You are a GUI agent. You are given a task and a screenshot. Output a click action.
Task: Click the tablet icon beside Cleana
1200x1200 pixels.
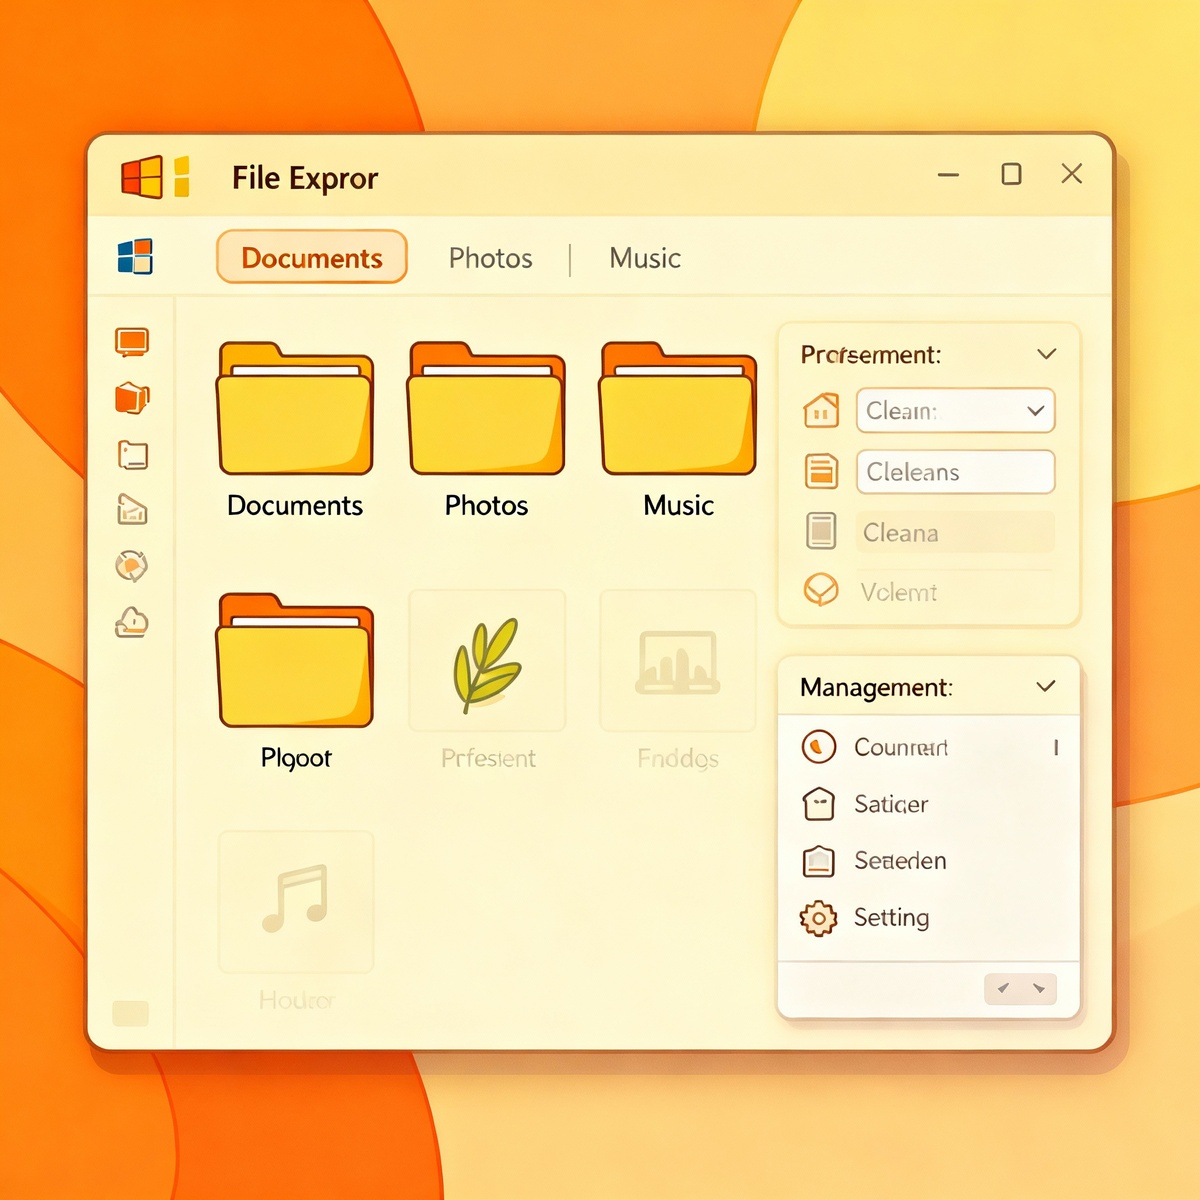coord(821,531)
